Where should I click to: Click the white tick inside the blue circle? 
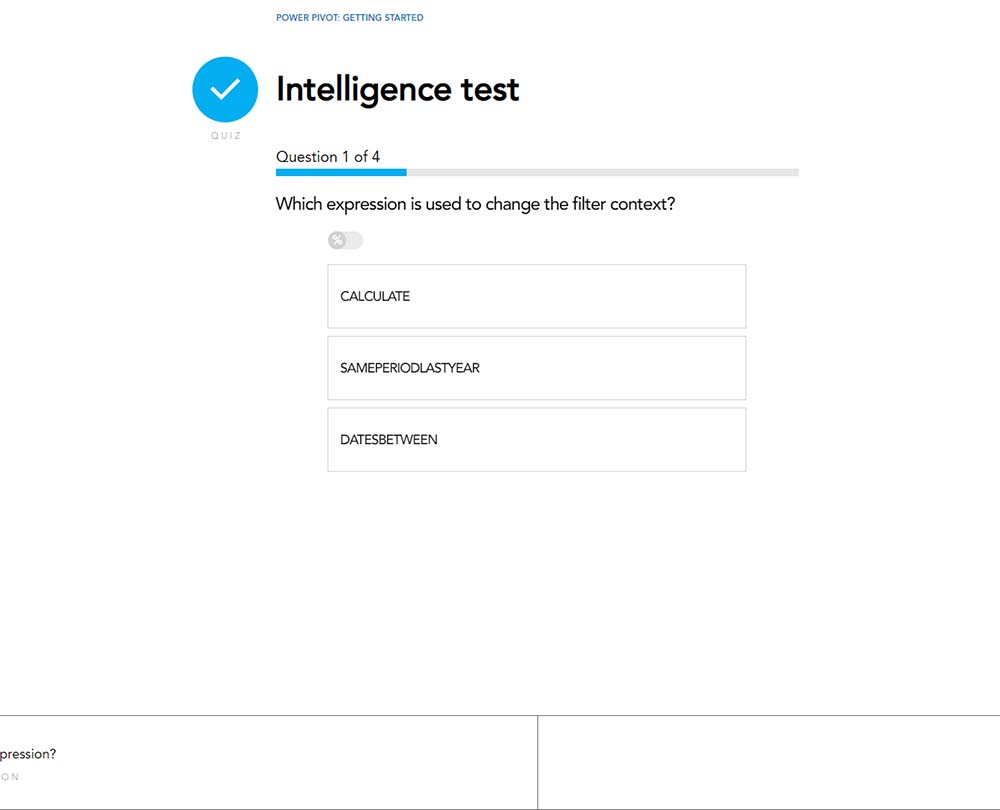[x=225, y=89]
